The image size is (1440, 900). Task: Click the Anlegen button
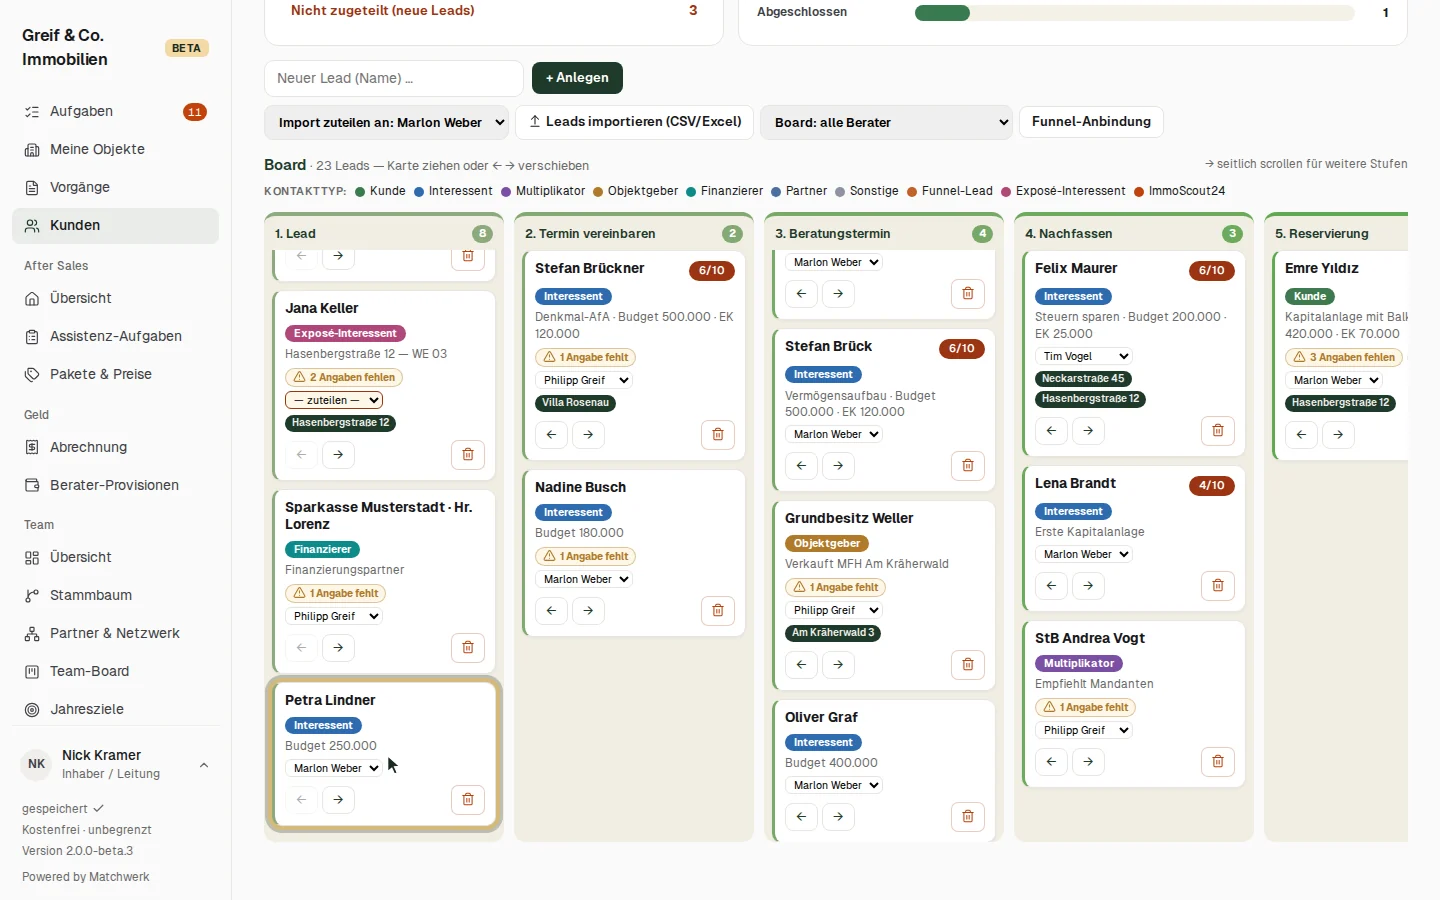[577, 78]
